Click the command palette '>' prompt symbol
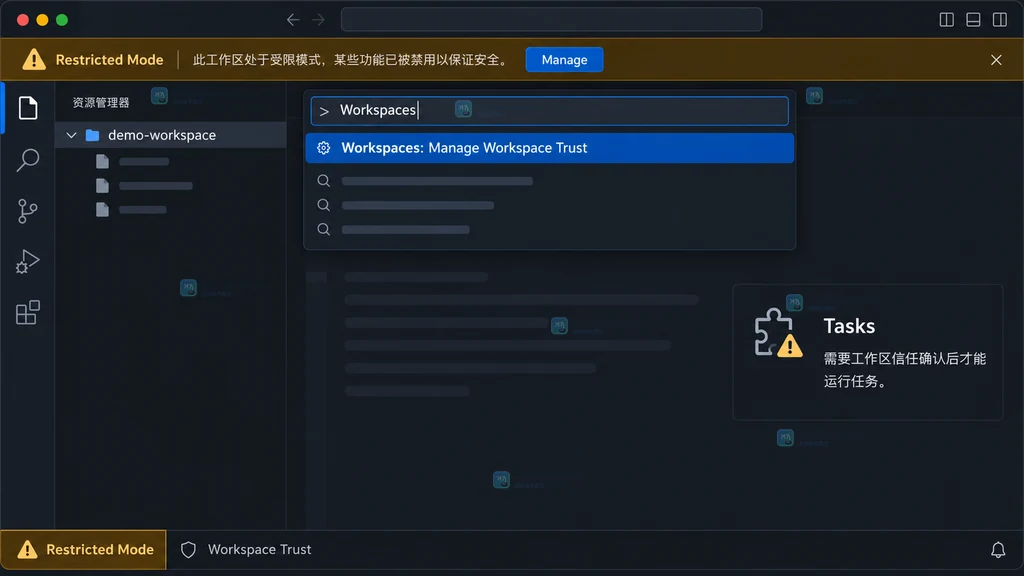Viewport: 1024px width, 576px height. pyautogui.click(x=324, y=111)
